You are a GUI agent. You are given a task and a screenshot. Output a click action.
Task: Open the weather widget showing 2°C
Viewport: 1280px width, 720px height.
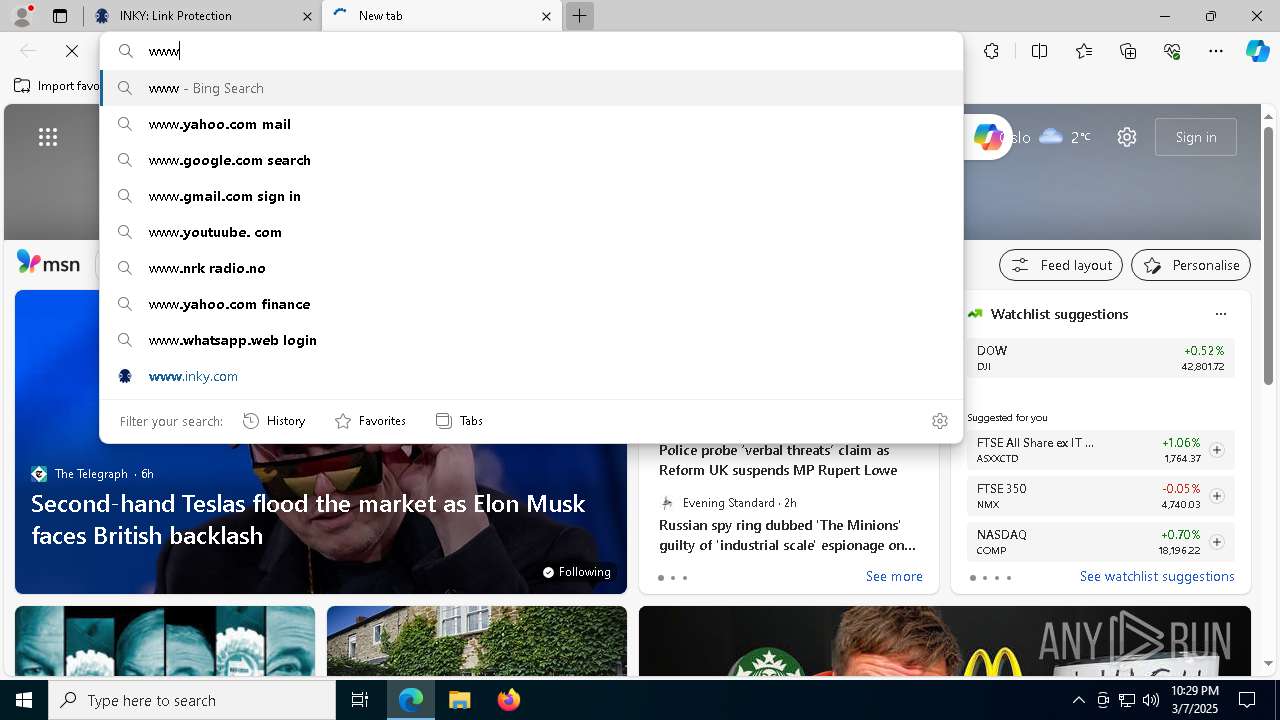click(x=1064, y=137)
